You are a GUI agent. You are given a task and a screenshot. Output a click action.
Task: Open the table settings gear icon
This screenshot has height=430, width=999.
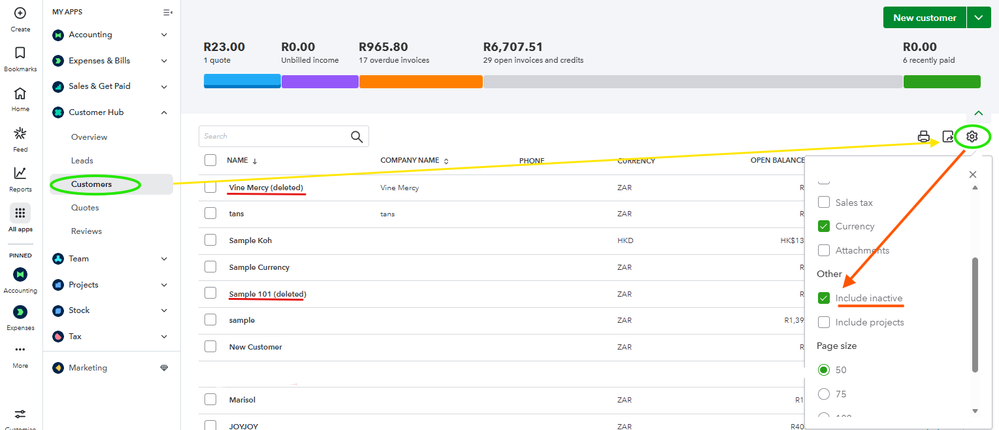972,136
